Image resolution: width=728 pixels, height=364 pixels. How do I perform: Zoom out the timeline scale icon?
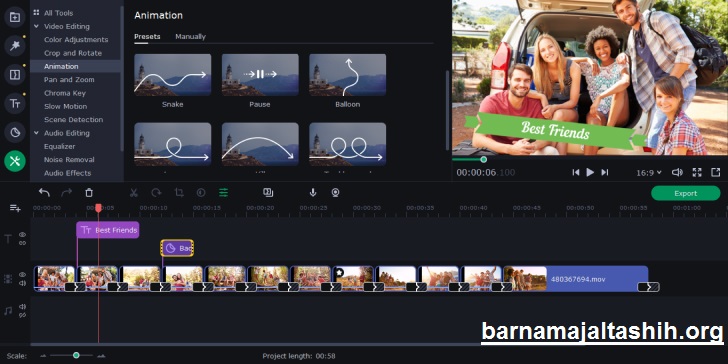click(x=43, y=356)
